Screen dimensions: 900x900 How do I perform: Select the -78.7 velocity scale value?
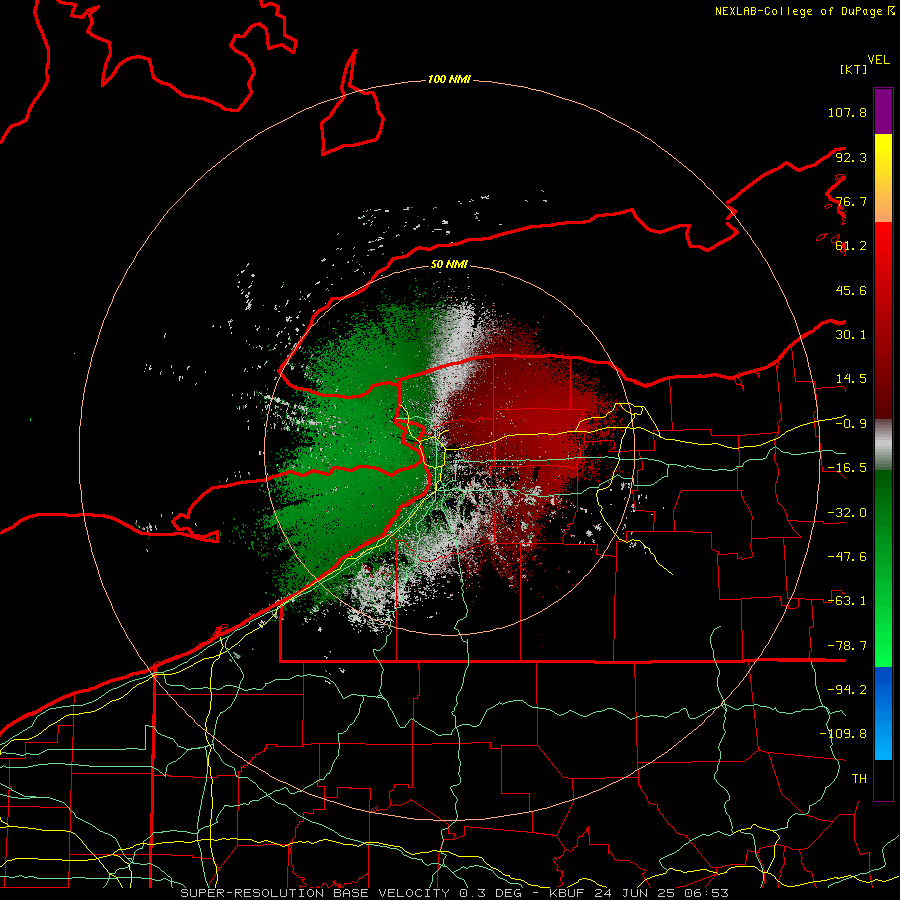pyautogui.click(x=847, y=646)
